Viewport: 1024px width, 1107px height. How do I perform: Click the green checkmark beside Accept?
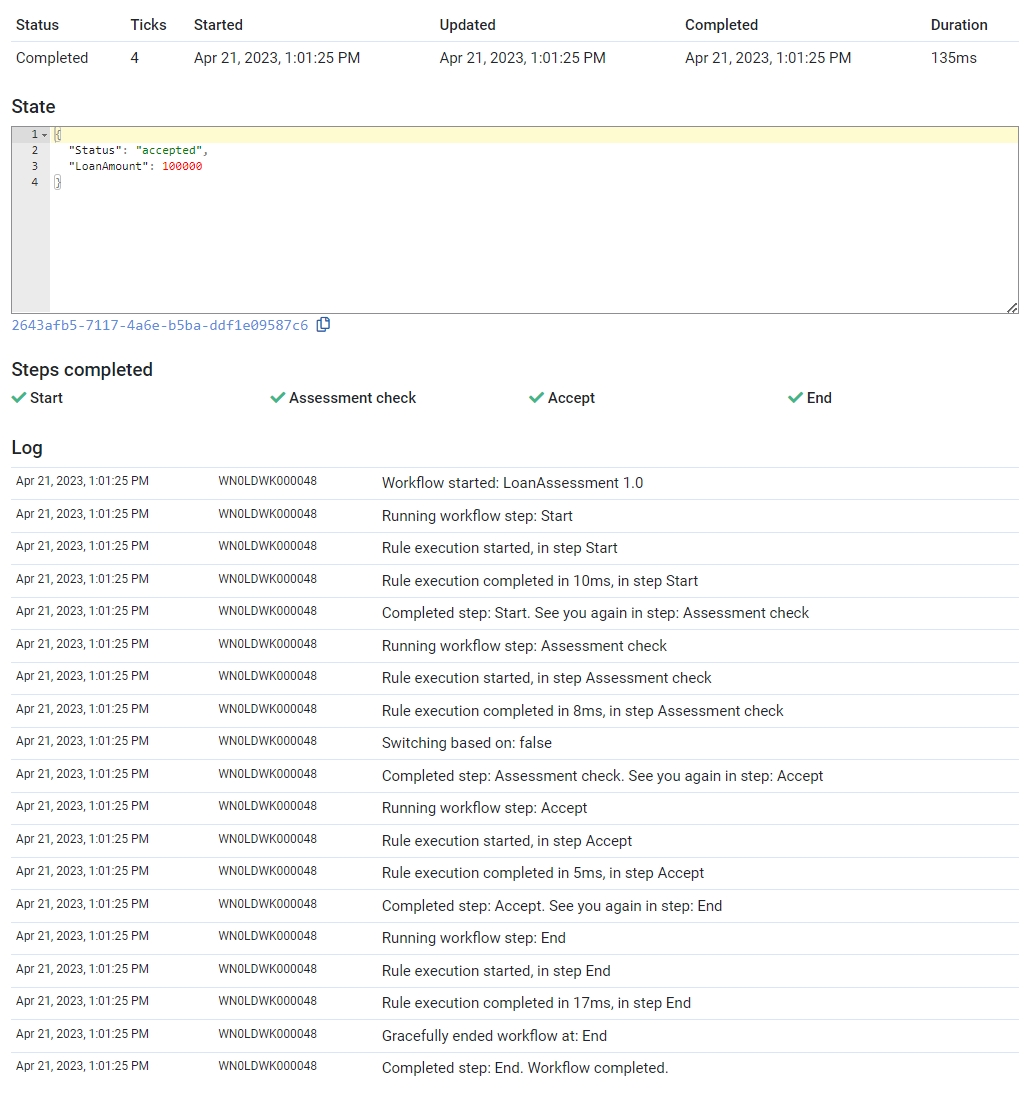pos(537,398)
